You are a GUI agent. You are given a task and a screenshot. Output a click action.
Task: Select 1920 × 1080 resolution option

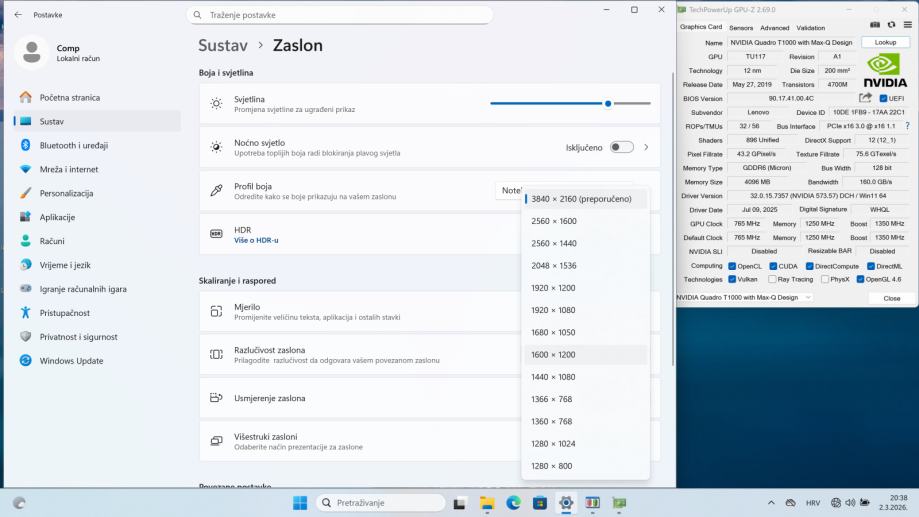(x=586, y=310)
